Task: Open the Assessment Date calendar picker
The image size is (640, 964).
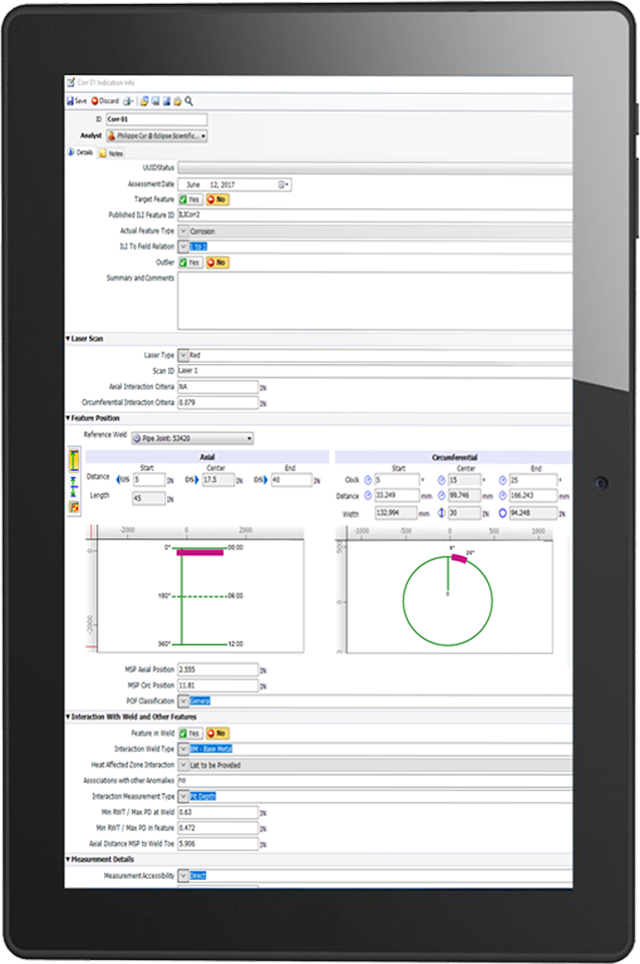Action: (x=283, y=184)
